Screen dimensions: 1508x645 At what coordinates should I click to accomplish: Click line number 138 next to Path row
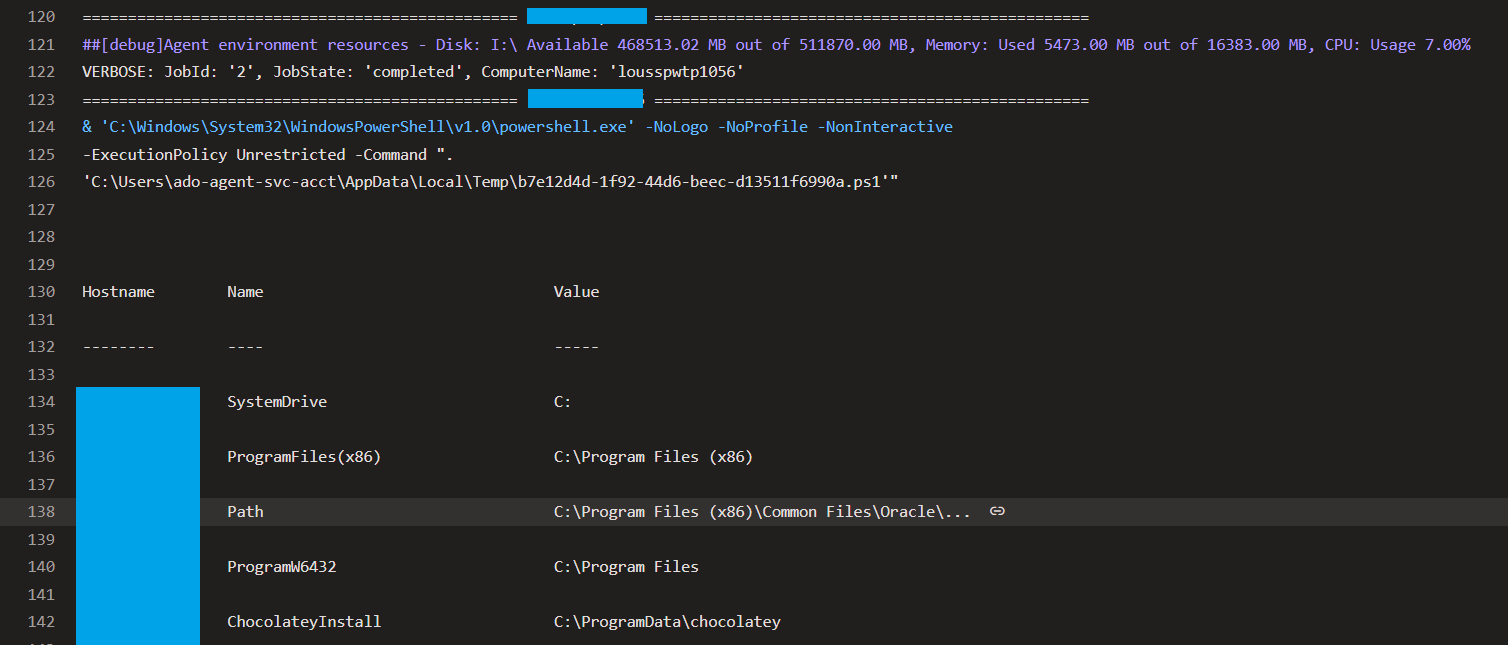click(x=40, y=511)
